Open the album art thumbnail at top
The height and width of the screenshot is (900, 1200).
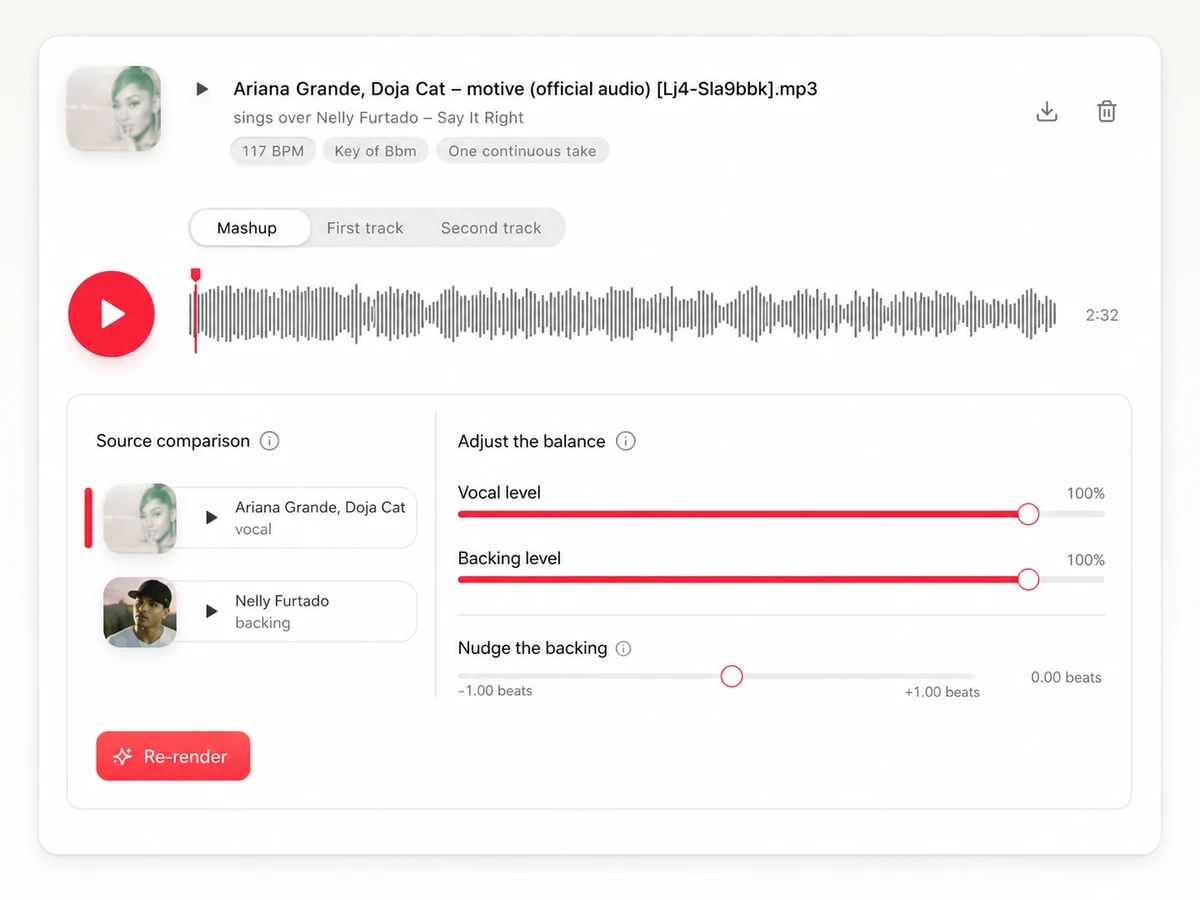[114, 109]
